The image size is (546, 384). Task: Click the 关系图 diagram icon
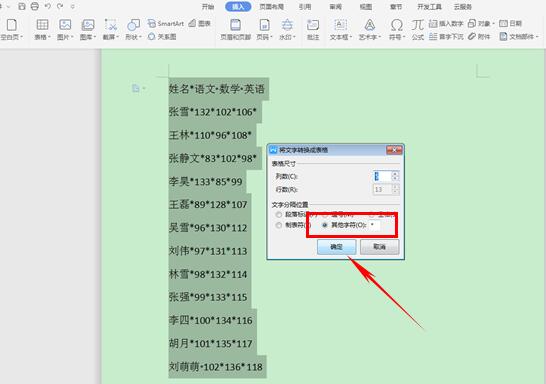pos(162,37)
